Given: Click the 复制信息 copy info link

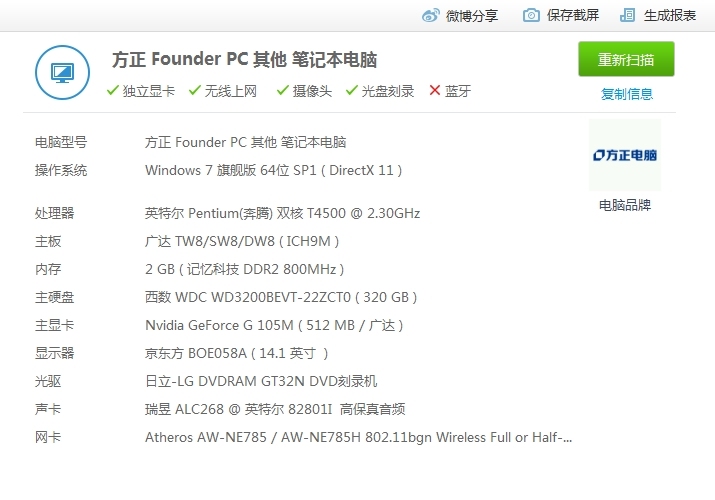Looking at the screenshot, I should click(627, 94).
